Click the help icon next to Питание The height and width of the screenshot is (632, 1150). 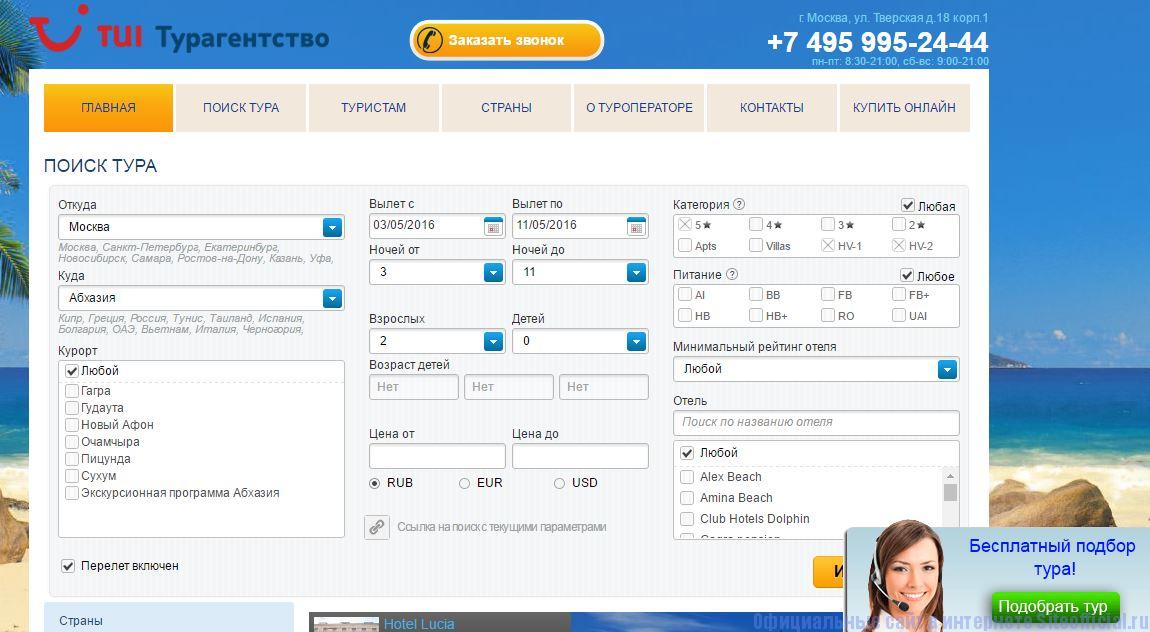[732, 275]
